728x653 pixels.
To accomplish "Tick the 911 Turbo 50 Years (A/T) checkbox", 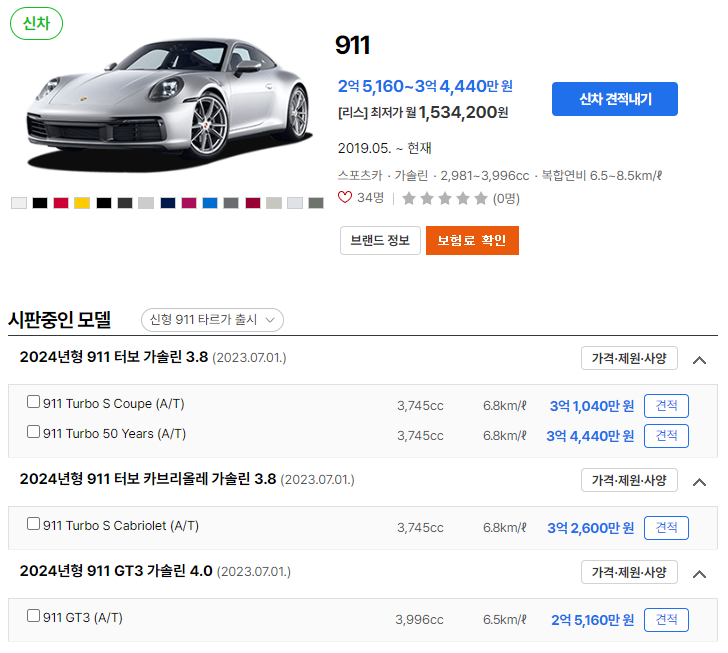I will [x=33, y=432].
